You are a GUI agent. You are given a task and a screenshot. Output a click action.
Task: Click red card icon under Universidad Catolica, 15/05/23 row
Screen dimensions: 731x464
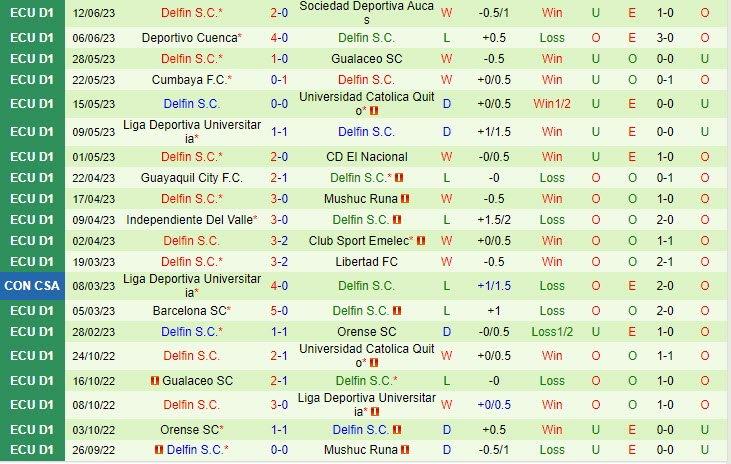coord(373,112)
